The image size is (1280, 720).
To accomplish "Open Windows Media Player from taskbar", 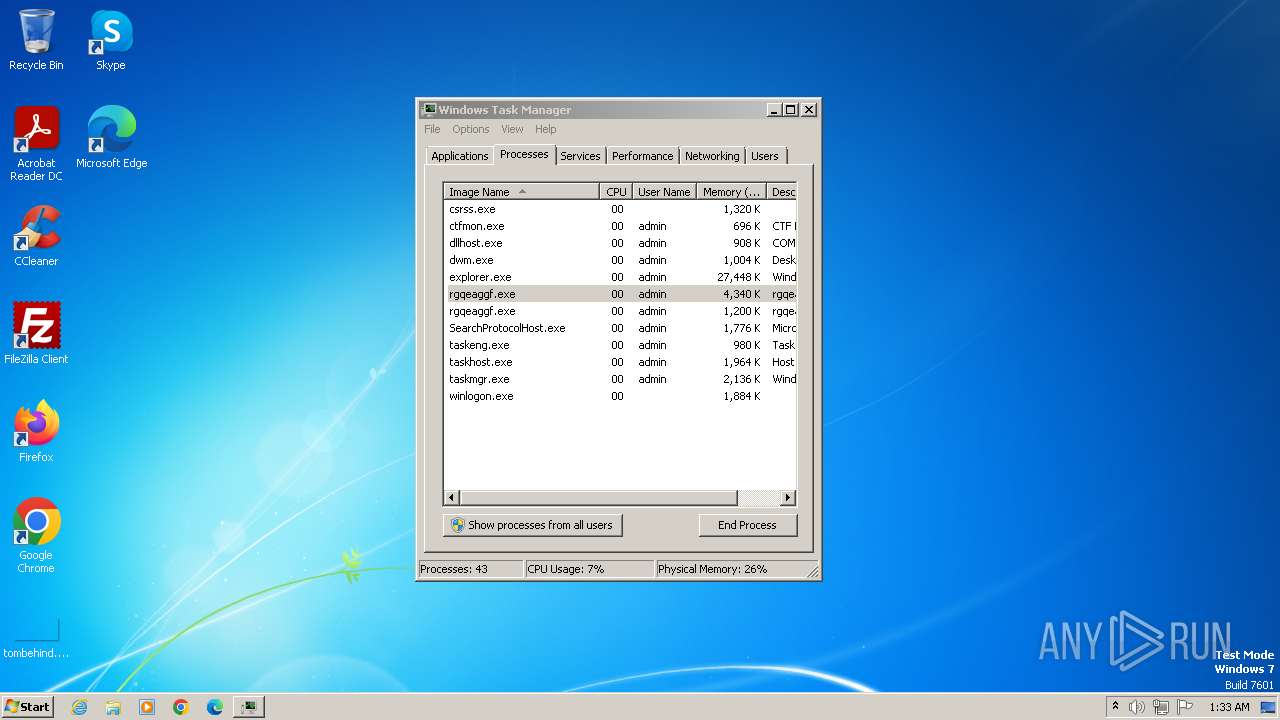I will coord(147,707).
